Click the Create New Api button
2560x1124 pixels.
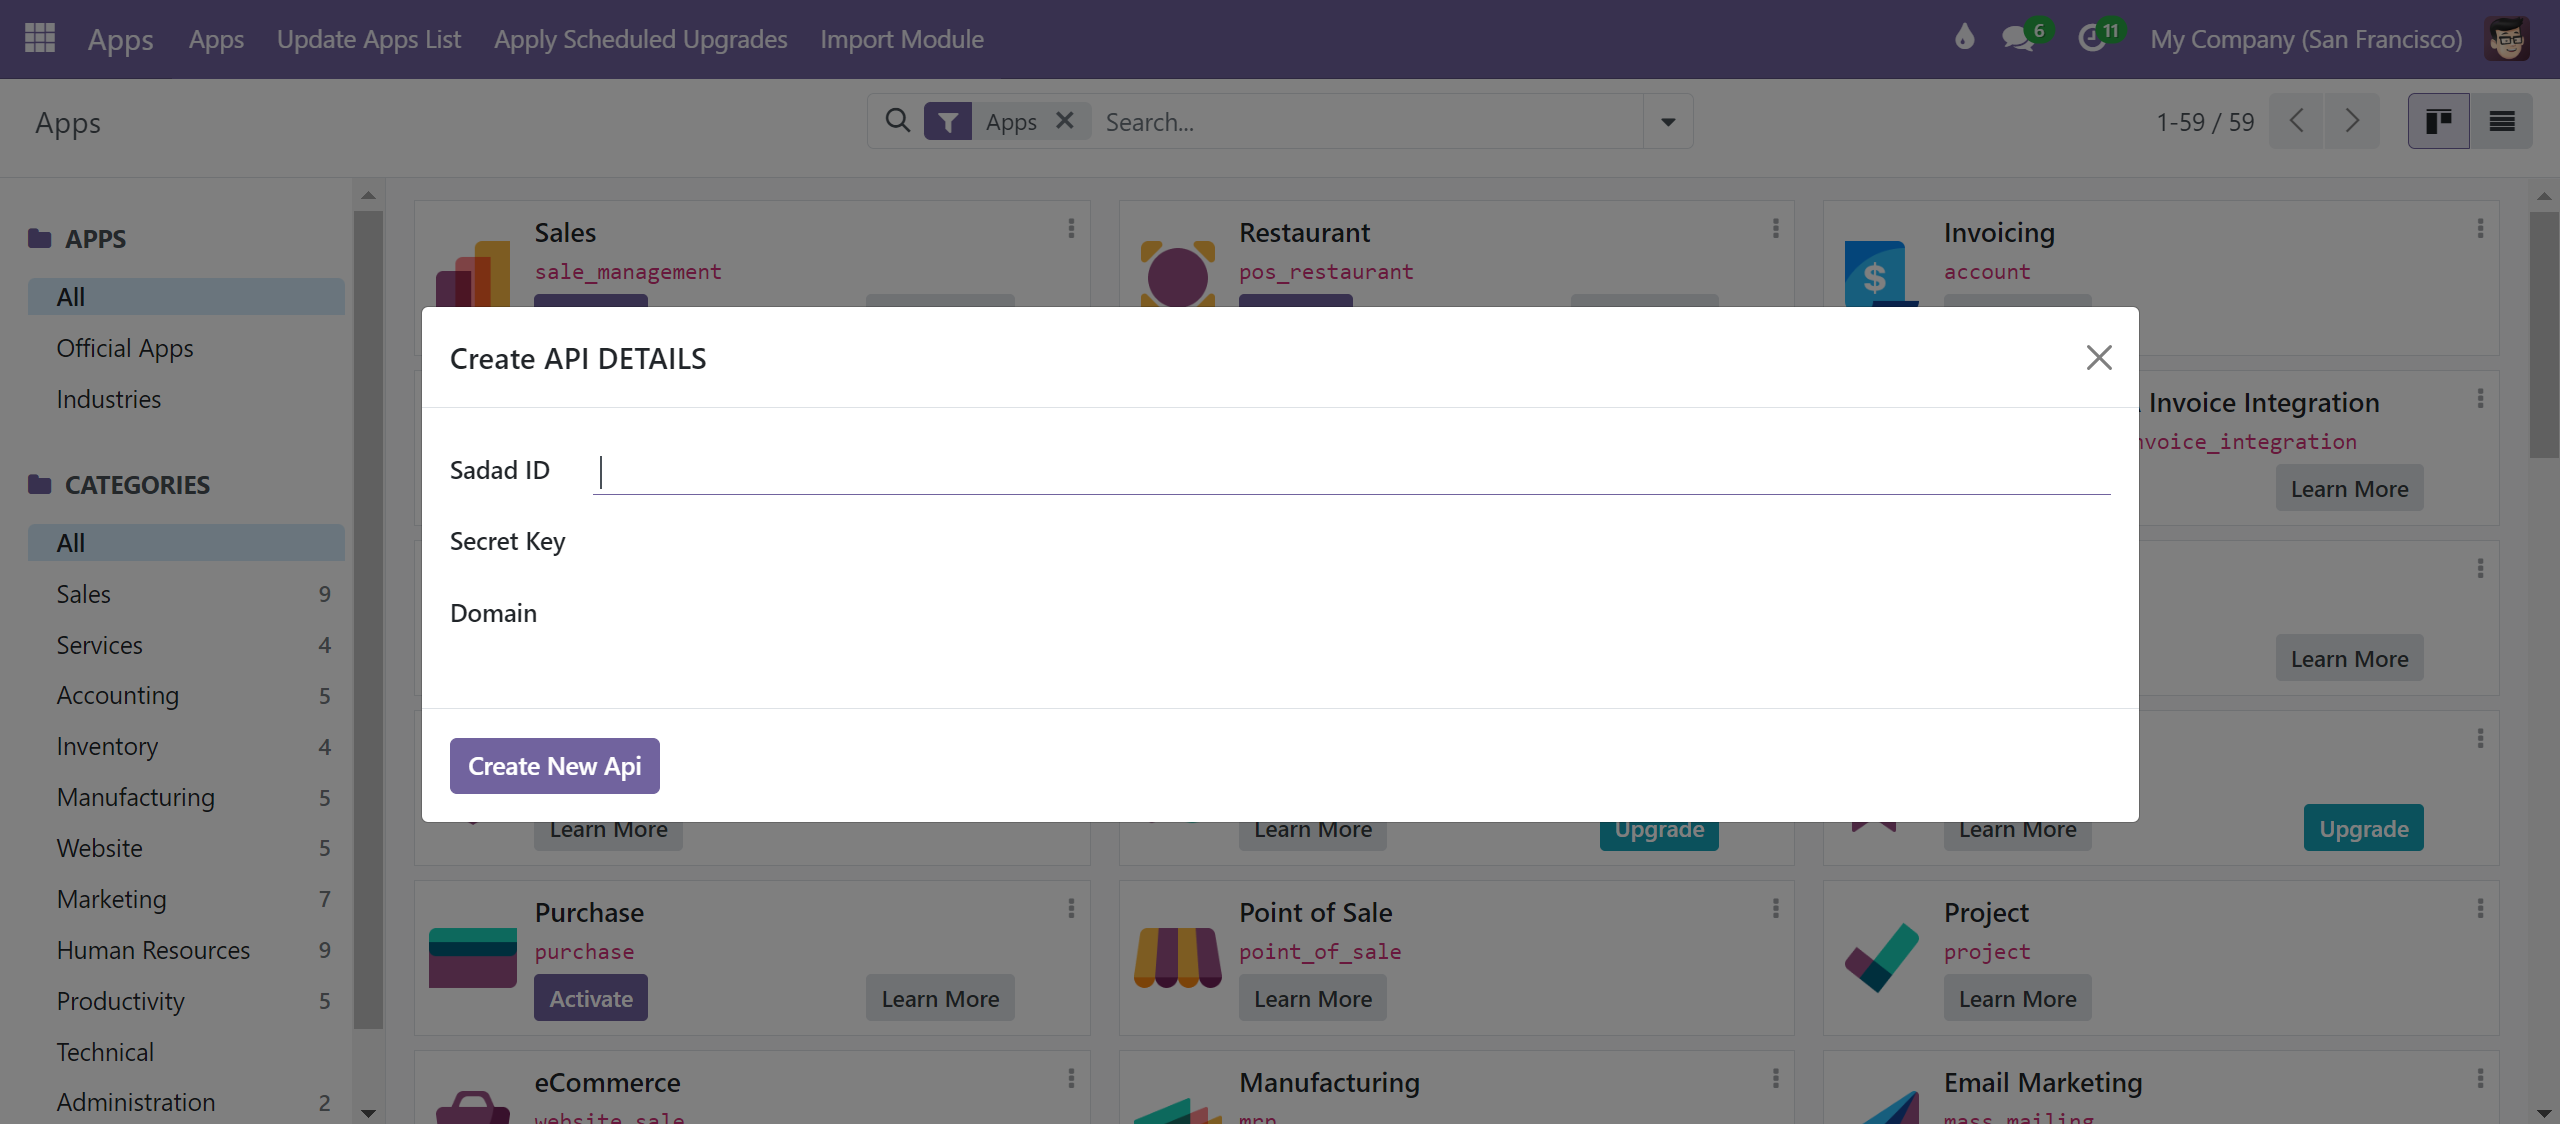[x=554, y=766]
